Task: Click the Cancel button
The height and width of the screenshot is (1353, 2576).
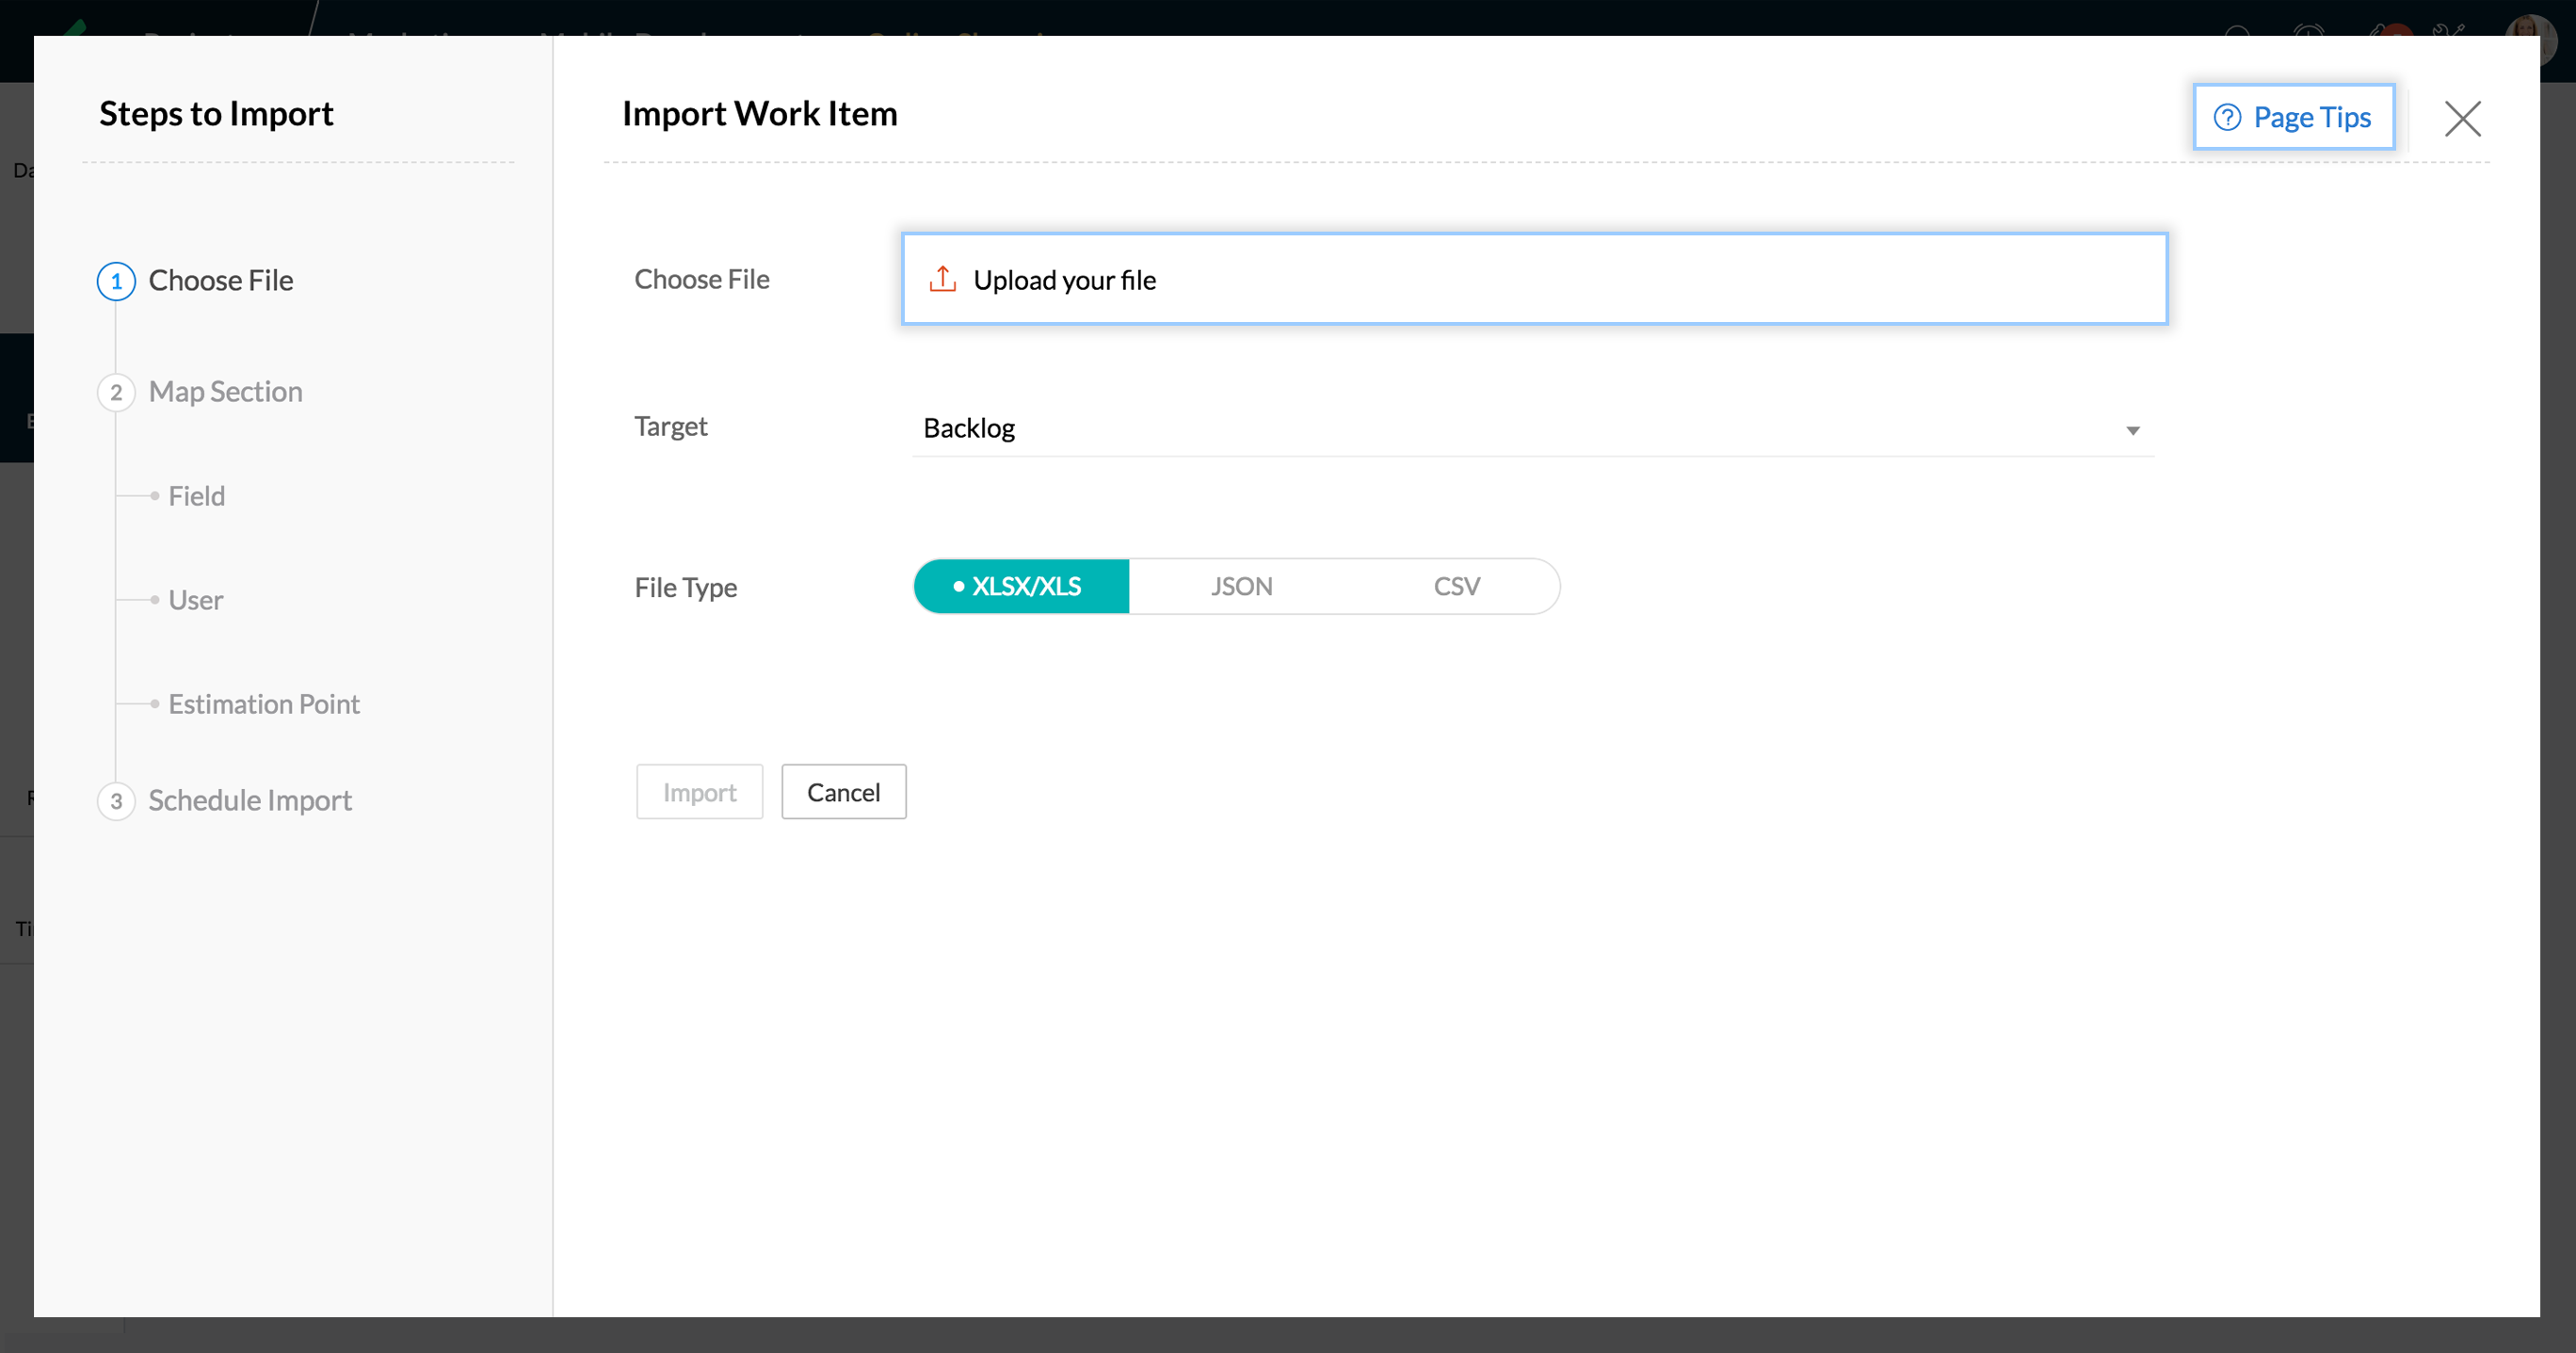Action: [843, 792]
